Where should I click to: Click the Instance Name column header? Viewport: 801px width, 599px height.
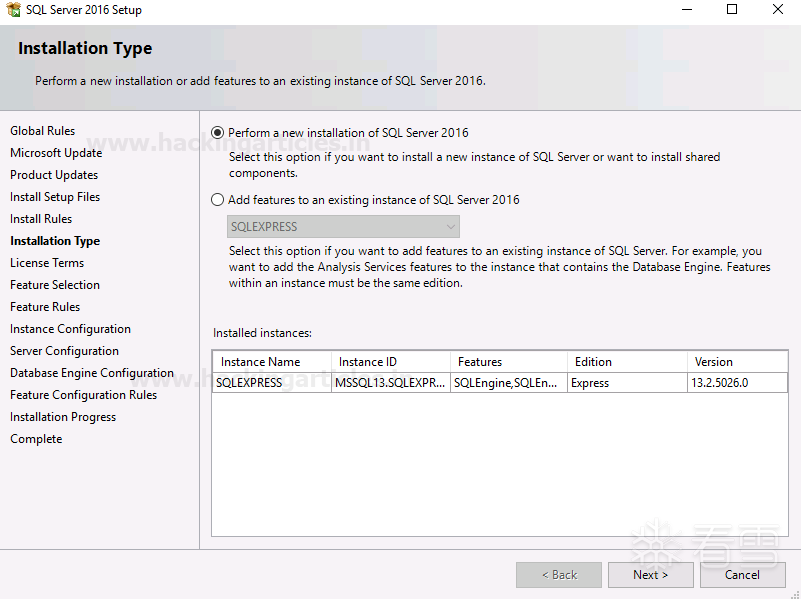[x=260, y=362]
